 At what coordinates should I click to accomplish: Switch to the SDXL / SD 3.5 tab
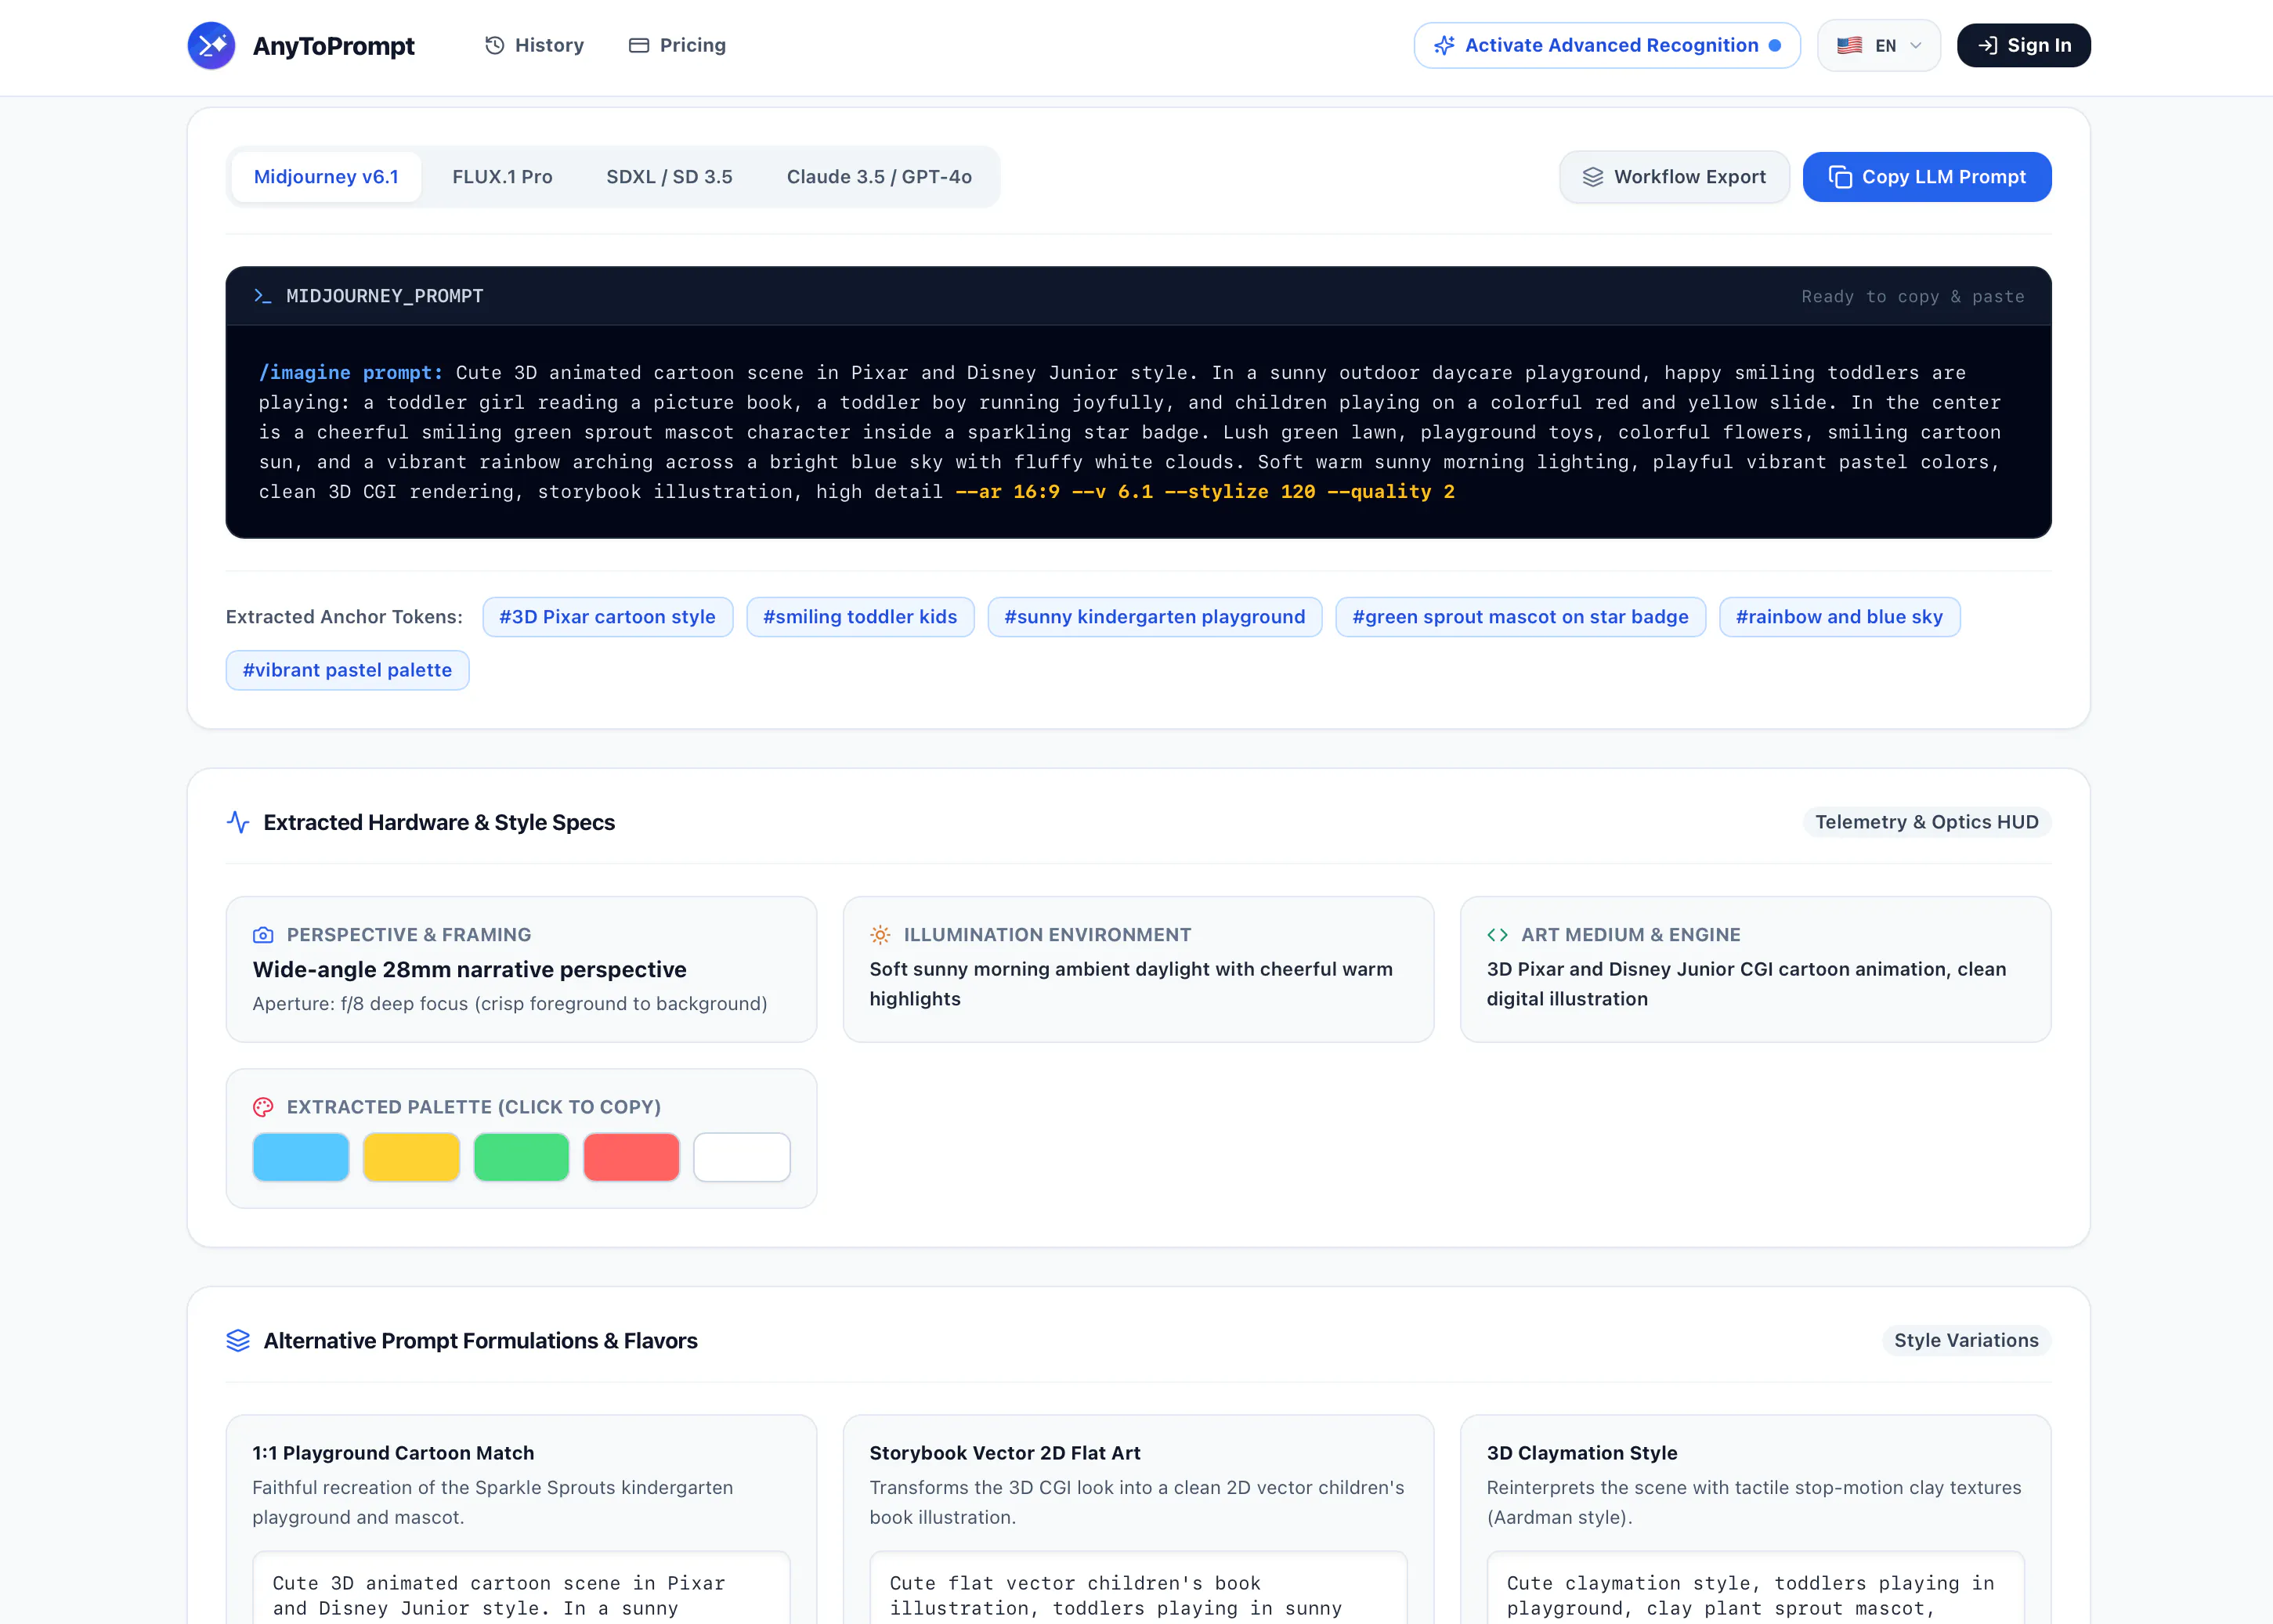coord(669,177)
